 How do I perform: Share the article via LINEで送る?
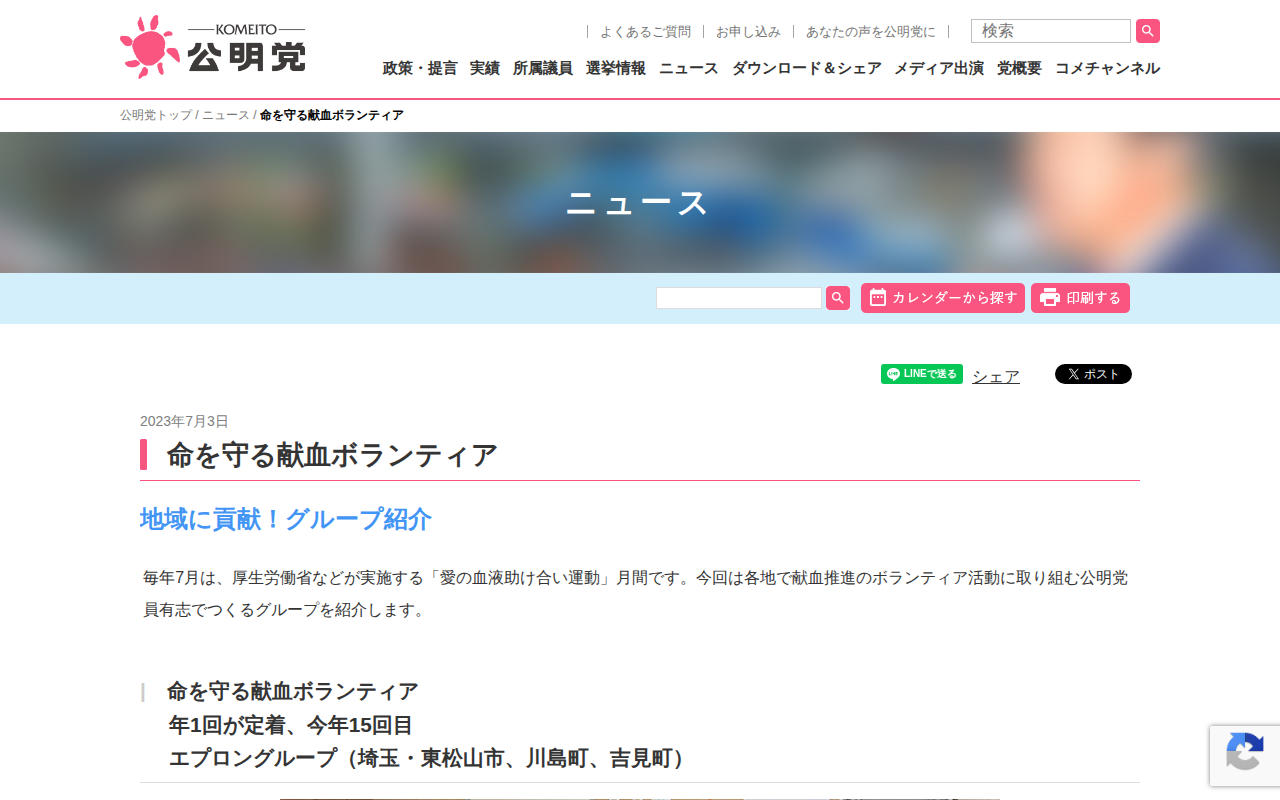[x=922, y=374]
